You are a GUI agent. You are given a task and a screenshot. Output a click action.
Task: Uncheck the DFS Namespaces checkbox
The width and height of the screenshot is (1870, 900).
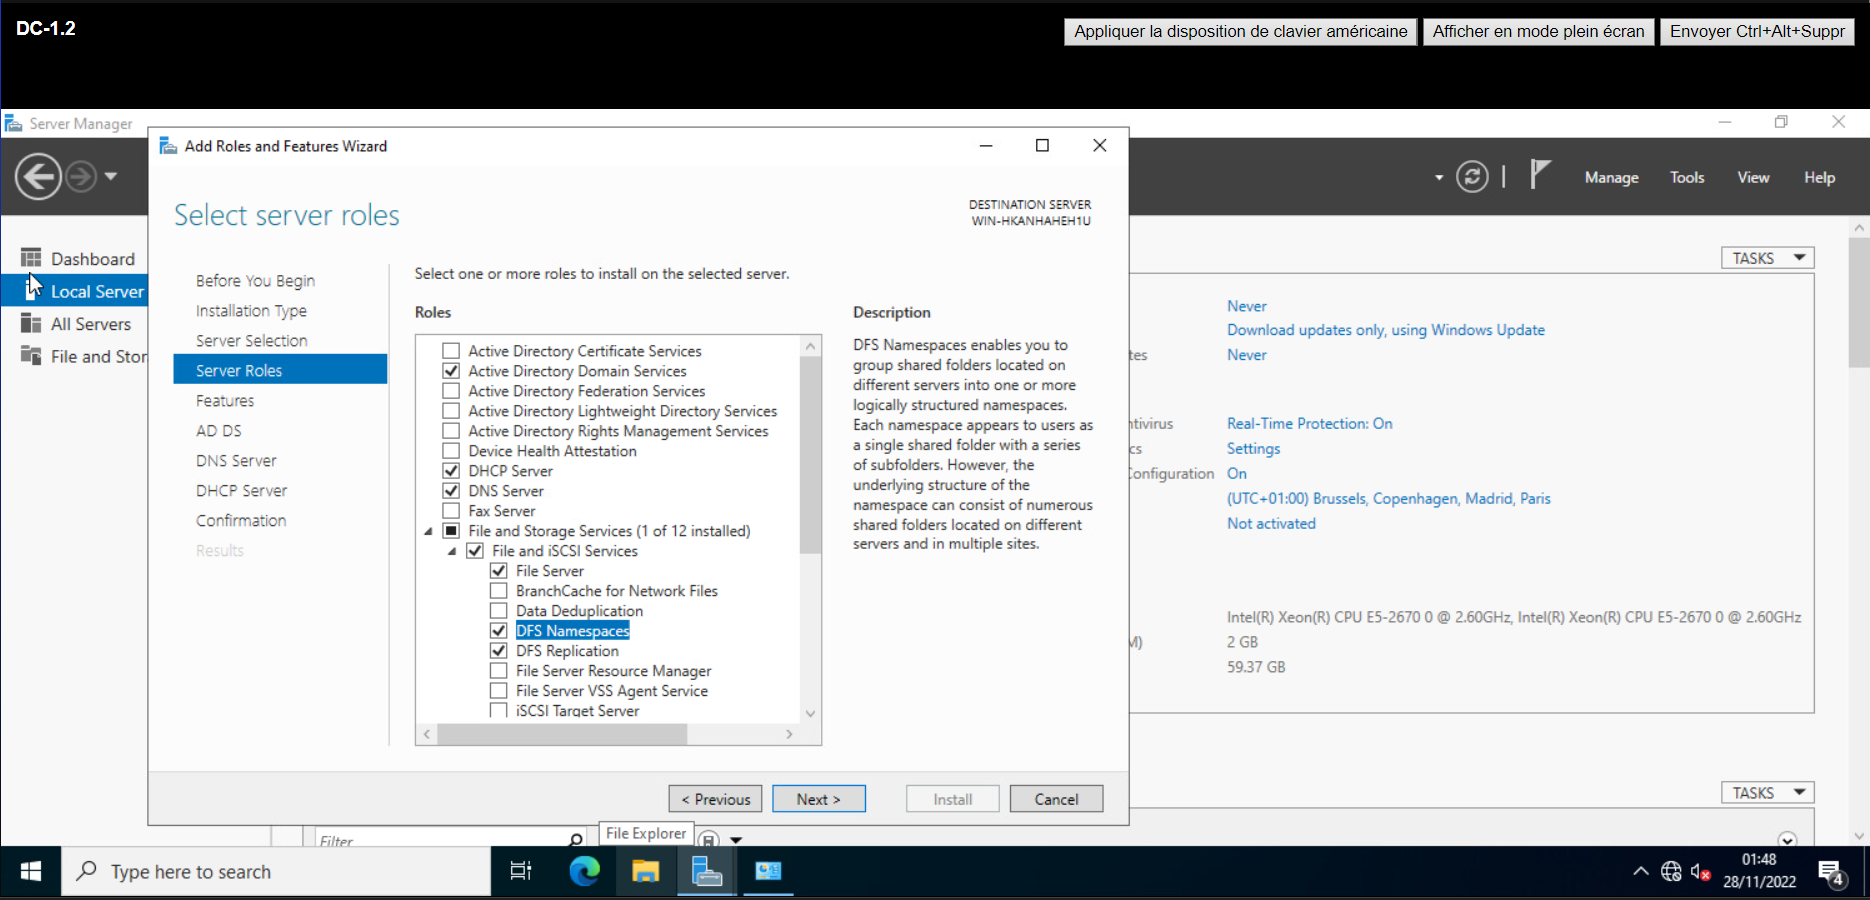(x=499, y=631)
